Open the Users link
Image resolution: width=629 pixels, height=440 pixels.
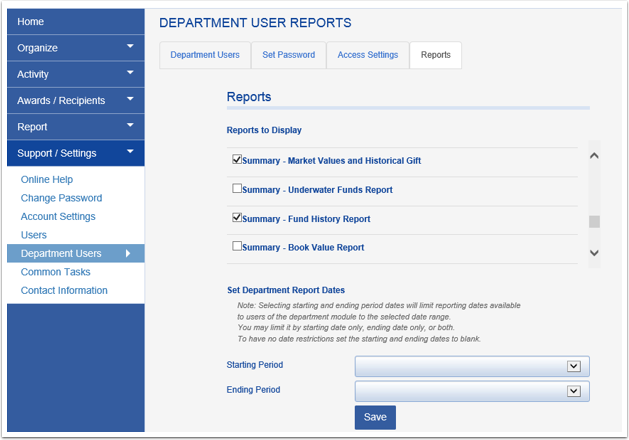click(x=34, y=235)
